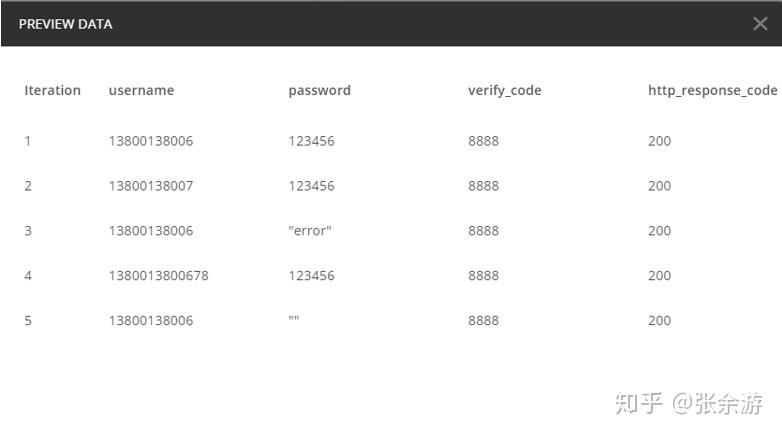Viewport: 782px width, 435px height.
Task: Click iteration number 1
Action: [27, 141]
